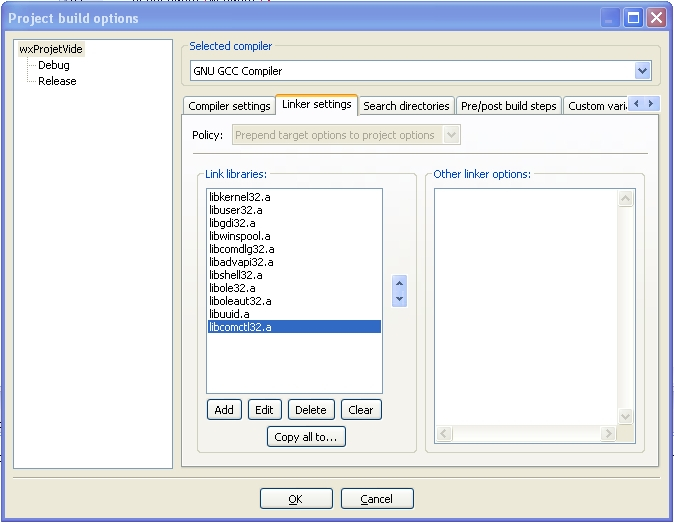Switch to Compiler settings tab
This screenshot has height=523, width=674.
click(229, 106)
